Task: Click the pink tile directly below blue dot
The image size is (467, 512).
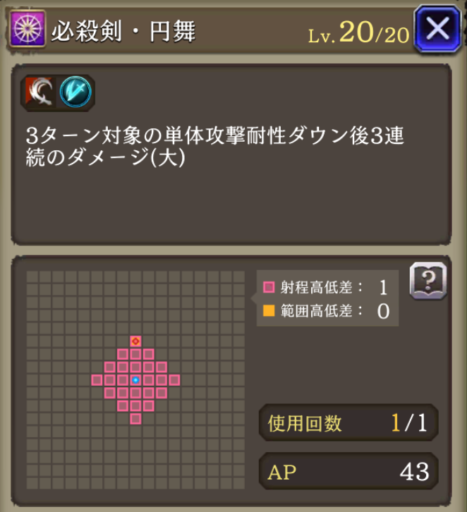Action: coord(135,393)
